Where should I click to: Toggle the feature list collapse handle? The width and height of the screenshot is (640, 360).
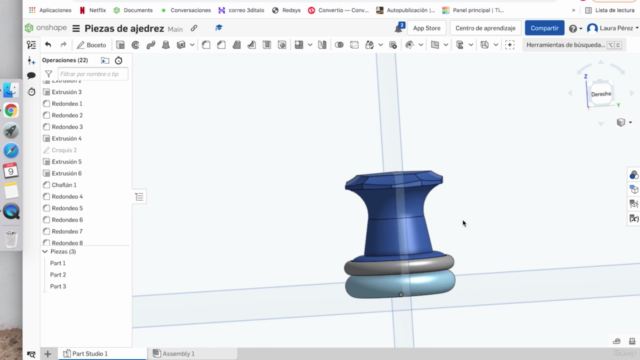click(x=139, y=197)
